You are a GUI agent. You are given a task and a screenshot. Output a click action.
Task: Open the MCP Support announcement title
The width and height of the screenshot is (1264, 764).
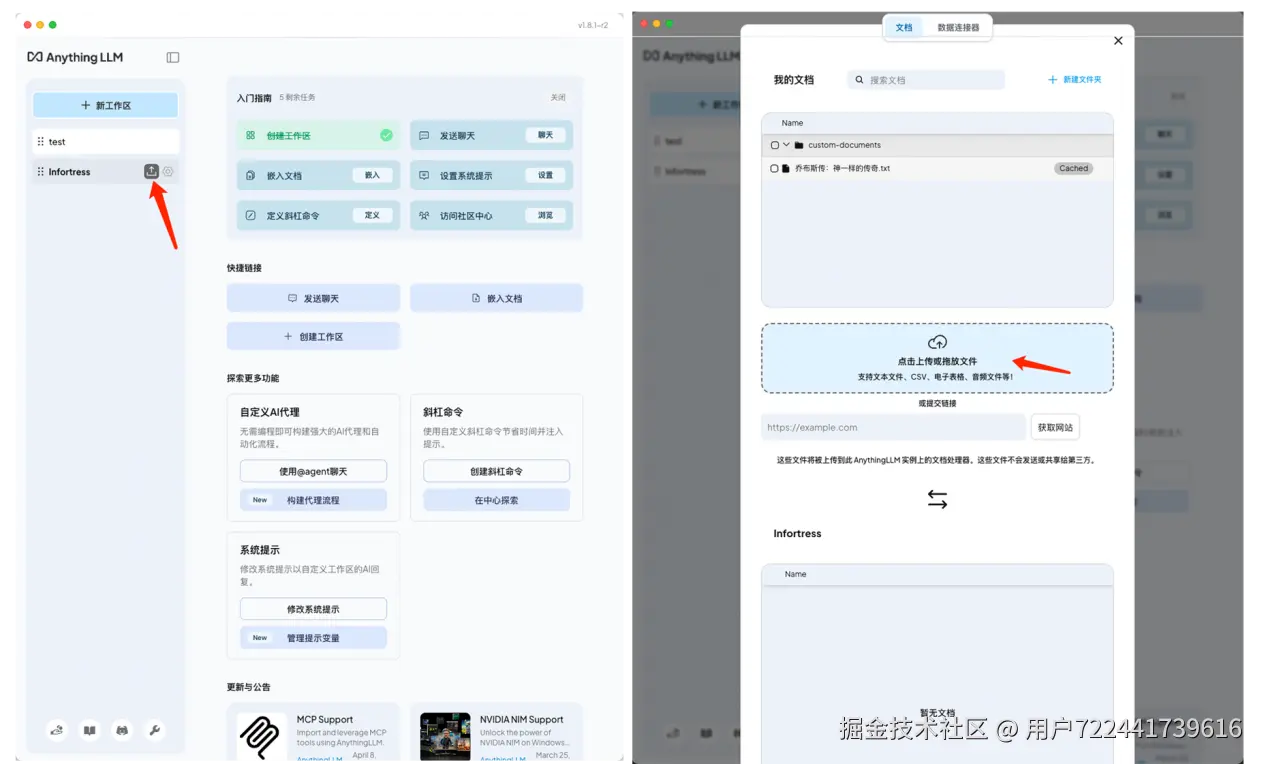[x=325, y=719]
